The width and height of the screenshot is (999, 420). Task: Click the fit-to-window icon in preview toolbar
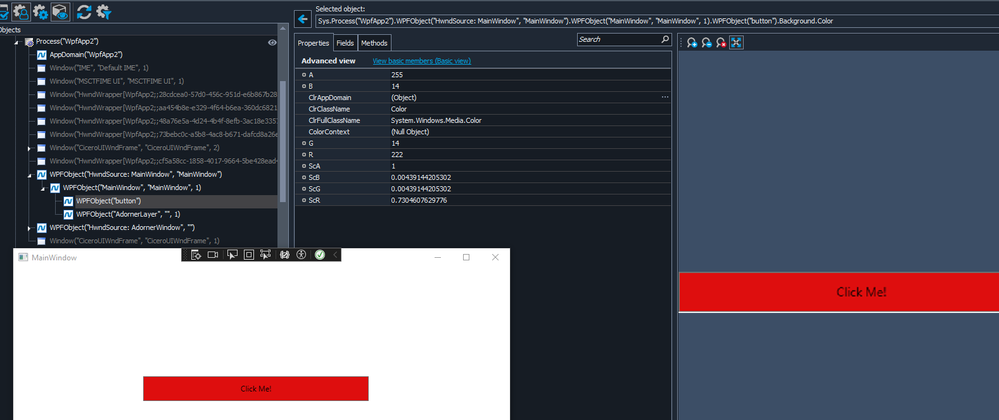pos(736,42)
